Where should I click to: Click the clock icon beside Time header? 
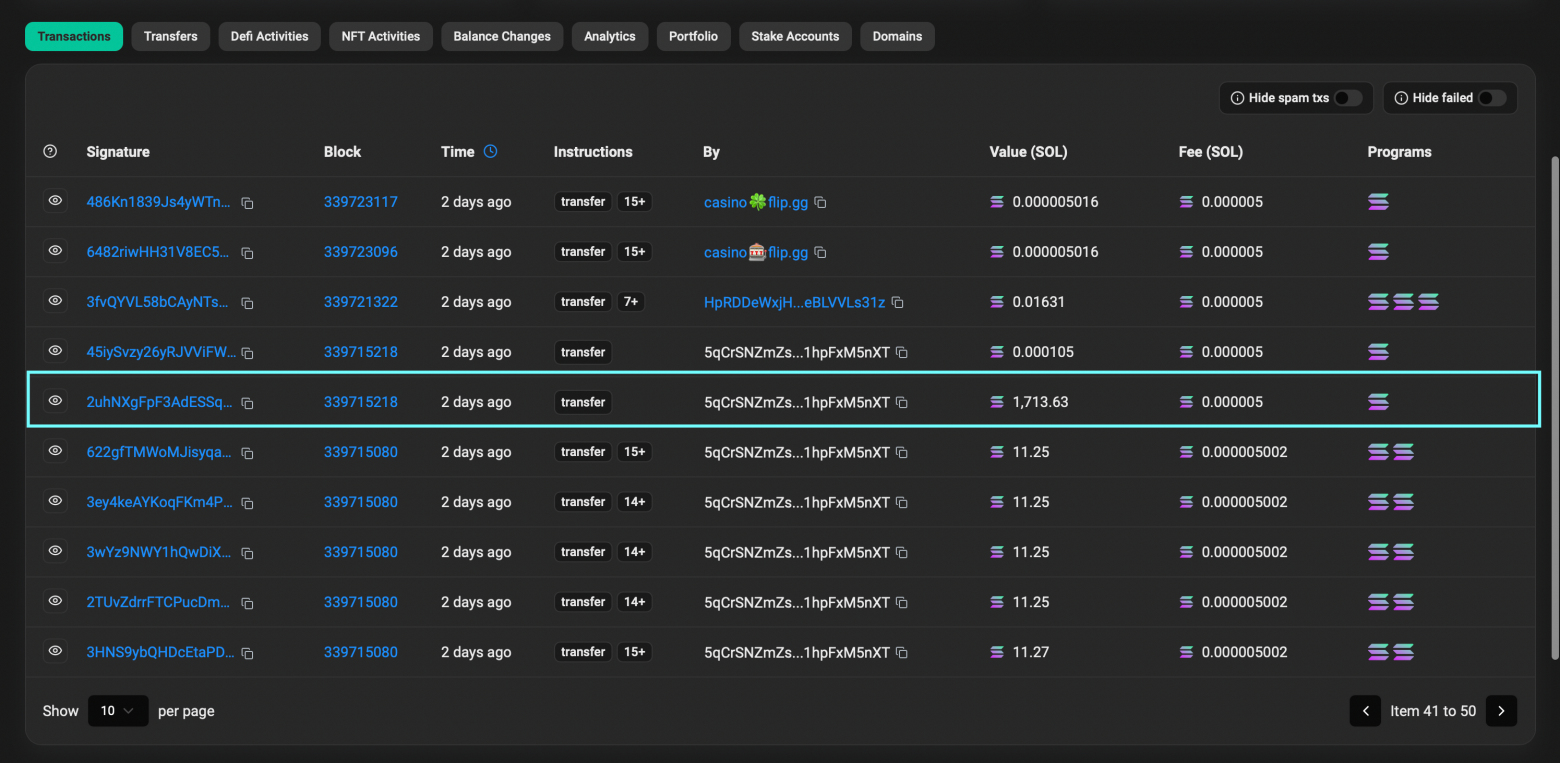(490, 152)
